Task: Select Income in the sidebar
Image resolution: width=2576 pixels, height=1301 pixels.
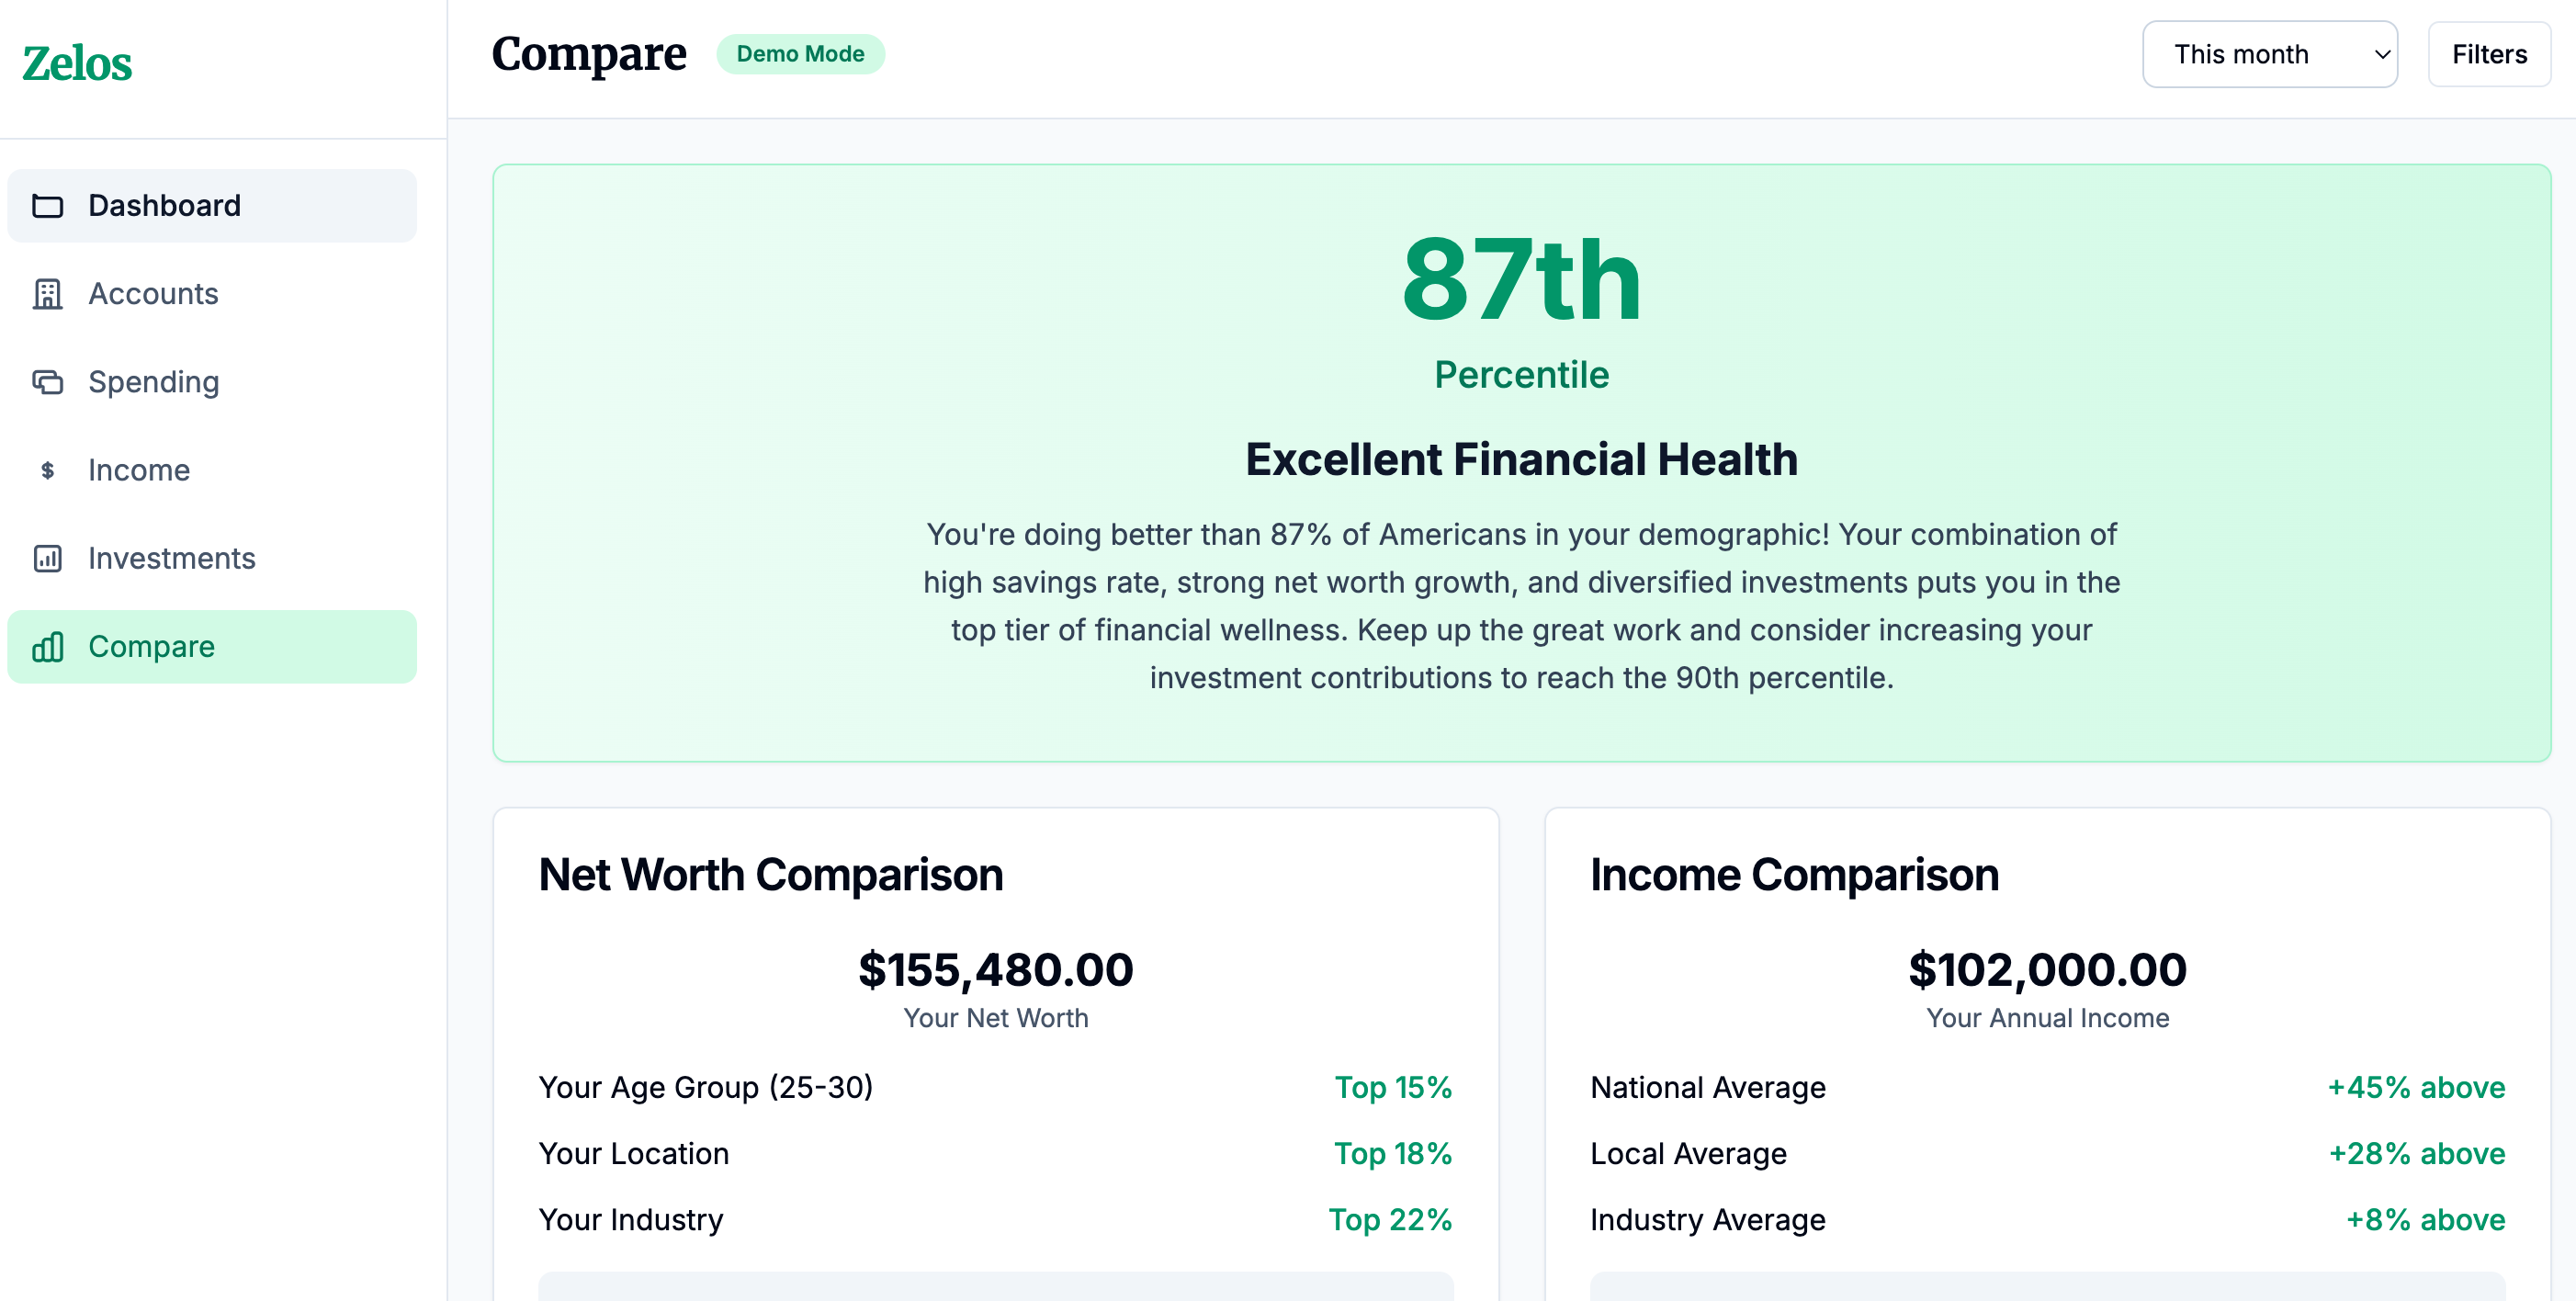Action: 139,470
